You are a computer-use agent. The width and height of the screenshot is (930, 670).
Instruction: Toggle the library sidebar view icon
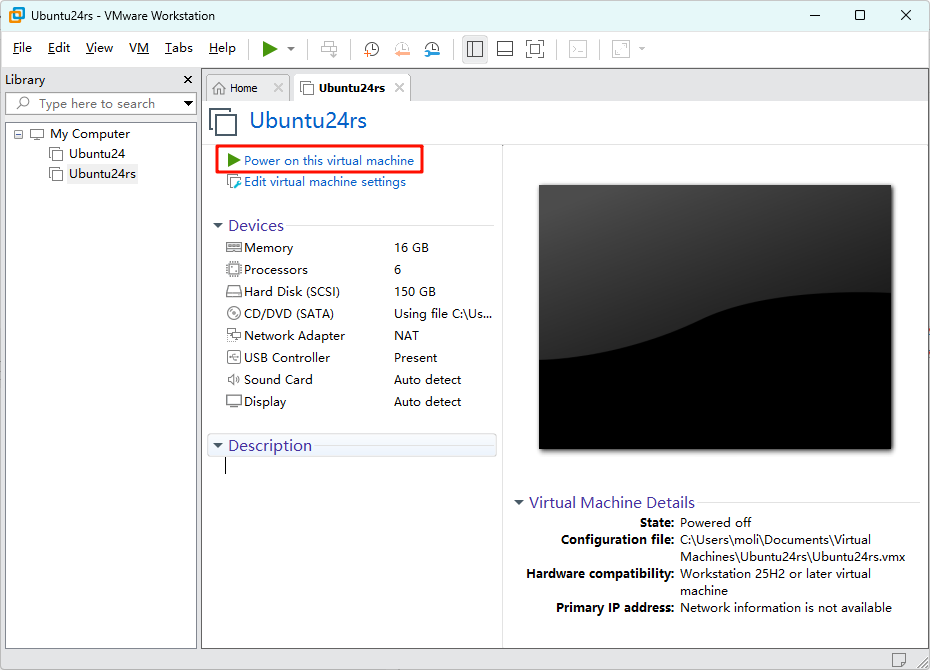[x=474, y=49]
